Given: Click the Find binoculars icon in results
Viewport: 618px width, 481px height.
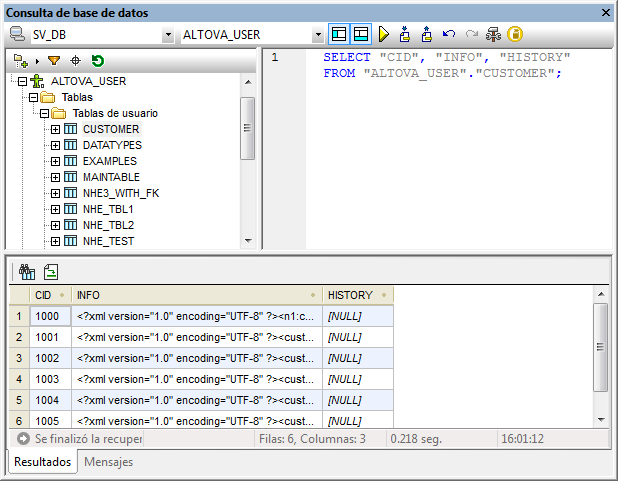Looking at the screenshot, I should [27, 271].
